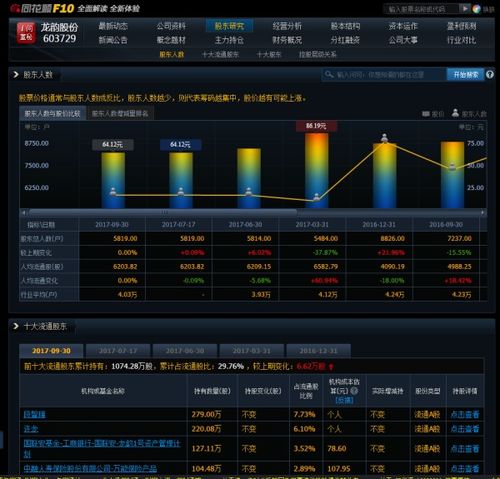The width and height of the screenshot is (500, 479).
Task: Click 点击查看 in the 127.11万 row
Action: (x=465, y=448)
